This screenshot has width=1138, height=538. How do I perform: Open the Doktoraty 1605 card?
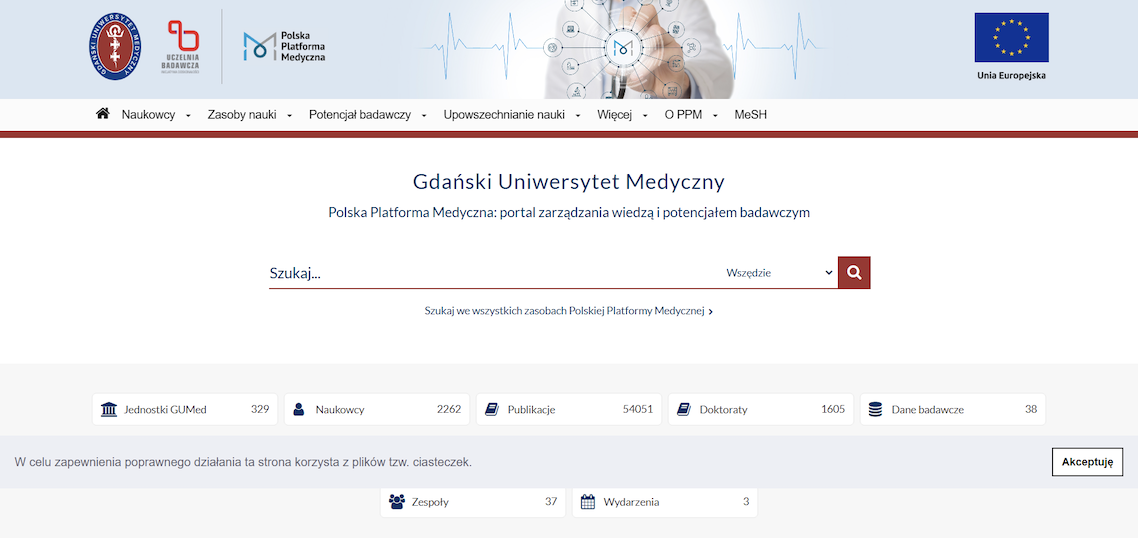[761, 409]
